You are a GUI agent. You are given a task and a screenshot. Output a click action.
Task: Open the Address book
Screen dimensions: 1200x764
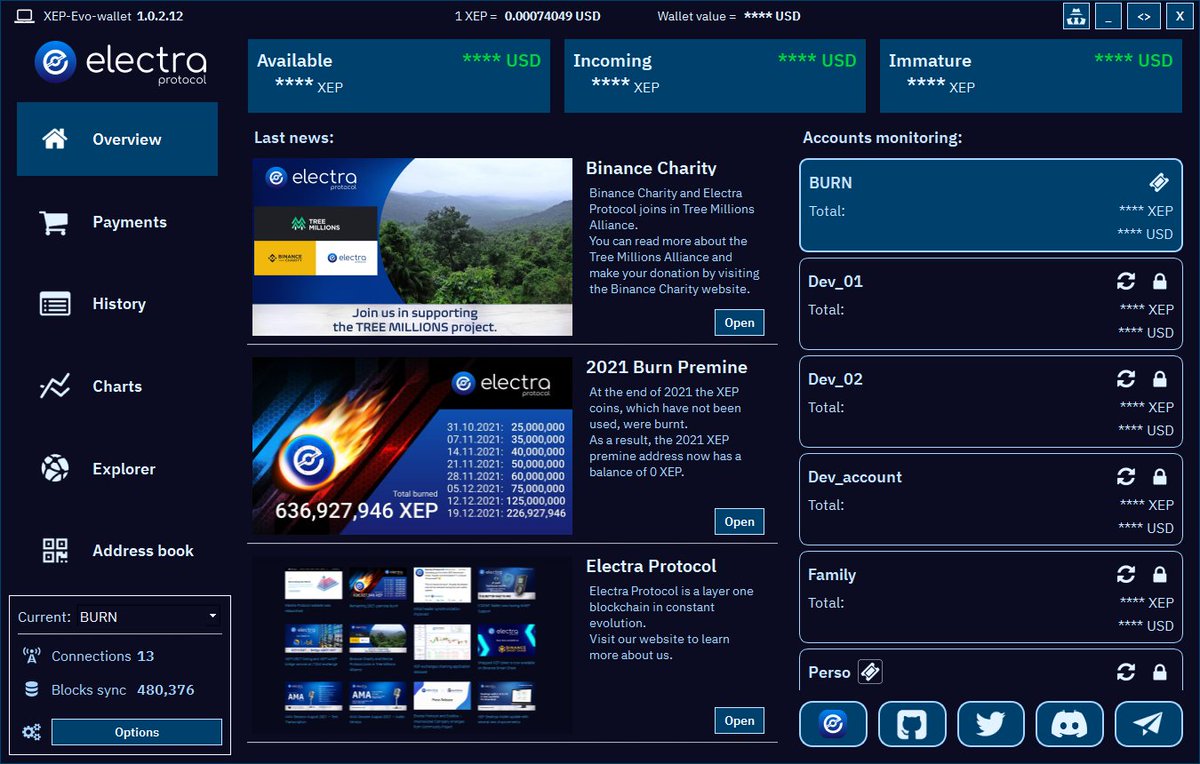pyautogui.click(x=117, y=550)
